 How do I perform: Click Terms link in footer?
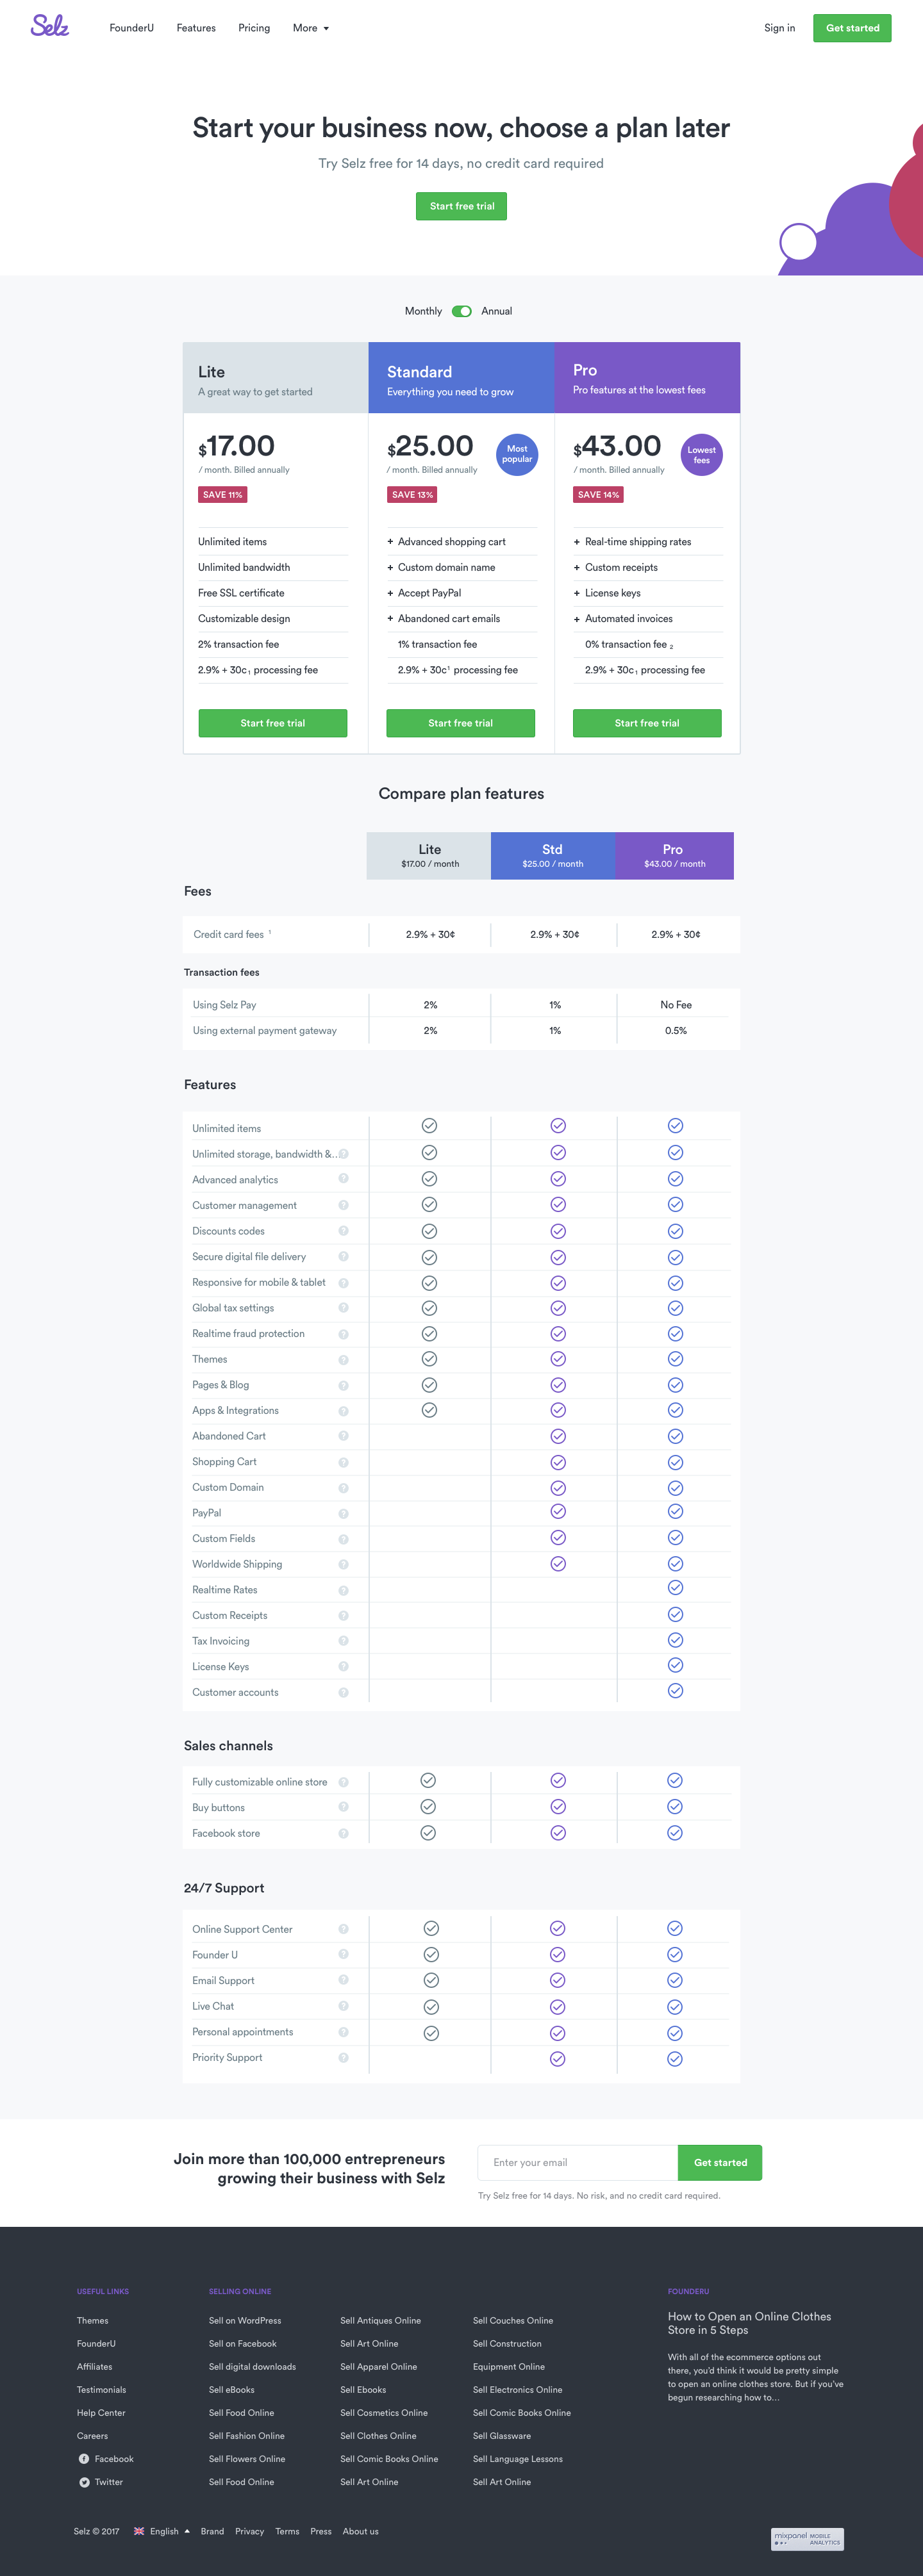tap(287, 2531)
